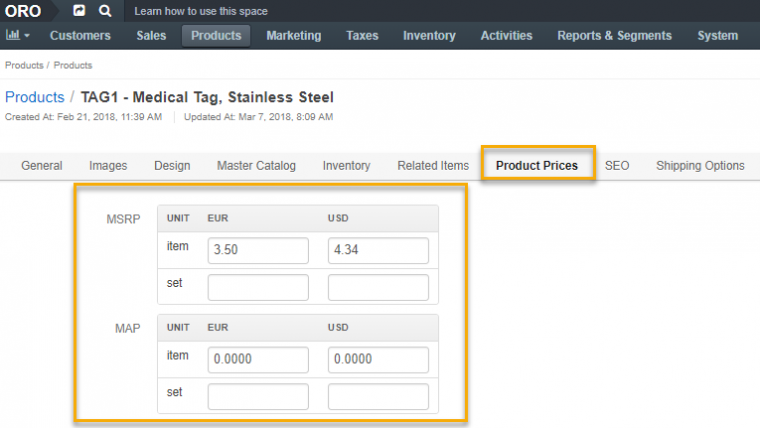Click the MSRP item USD price field

[x=378, y=250]
